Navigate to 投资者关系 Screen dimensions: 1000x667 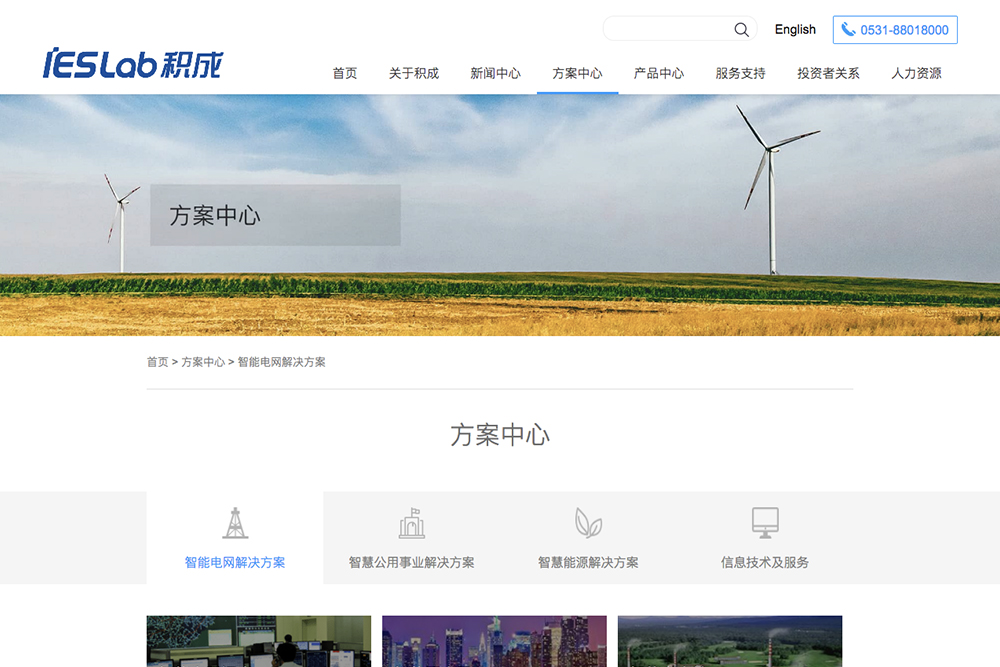tap(828, 73)
